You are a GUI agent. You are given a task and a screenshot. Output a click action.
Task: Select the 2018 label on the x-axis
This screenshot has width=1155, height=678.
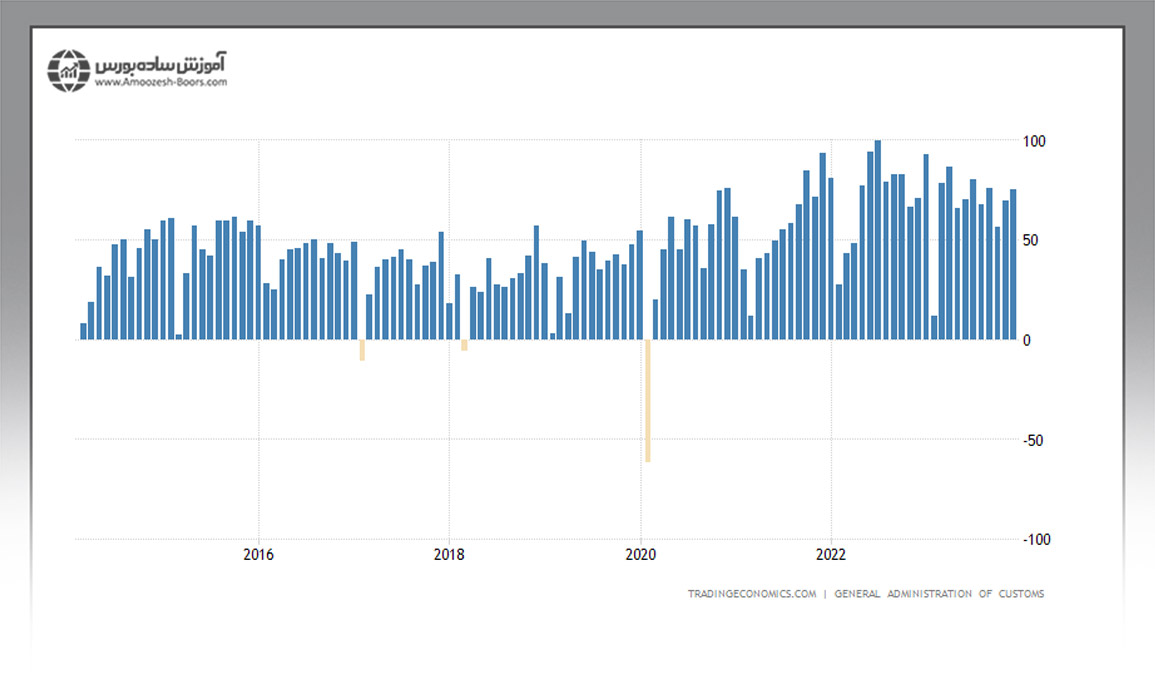(449, 555)
